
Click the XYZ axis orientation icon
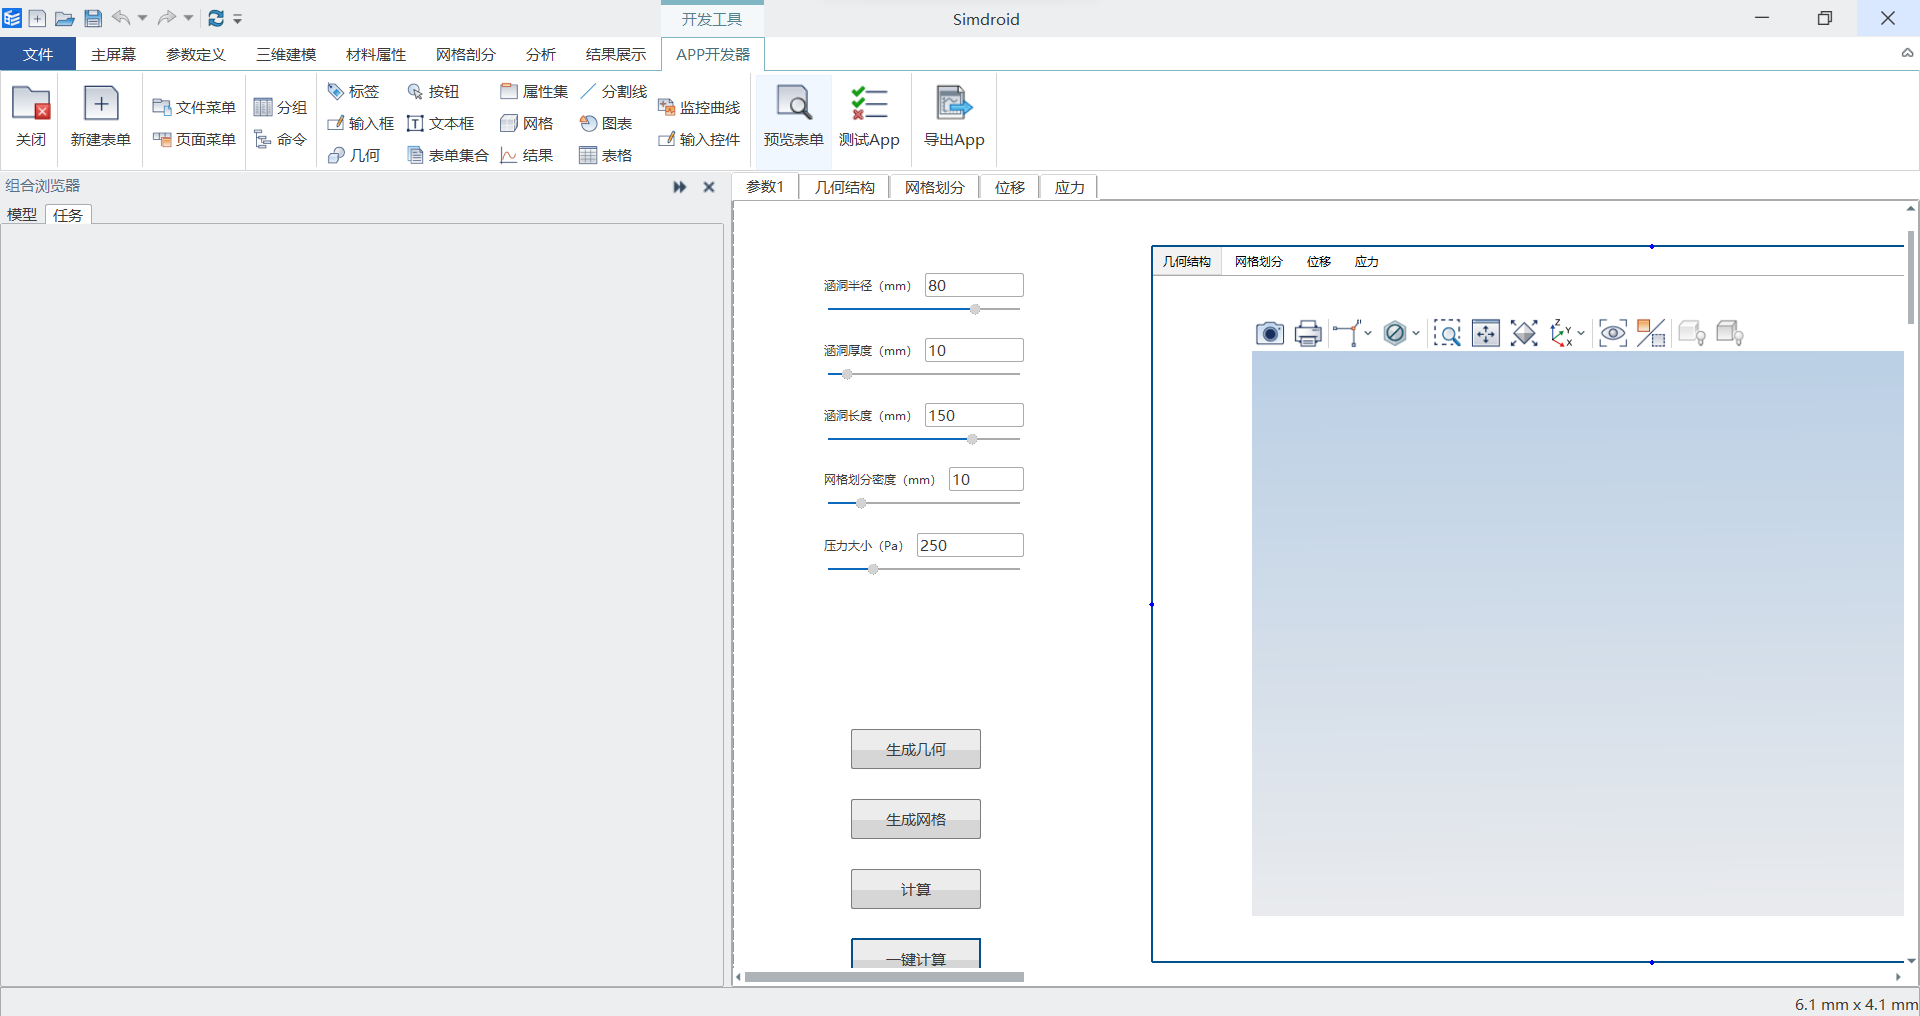coord(1561,333)
